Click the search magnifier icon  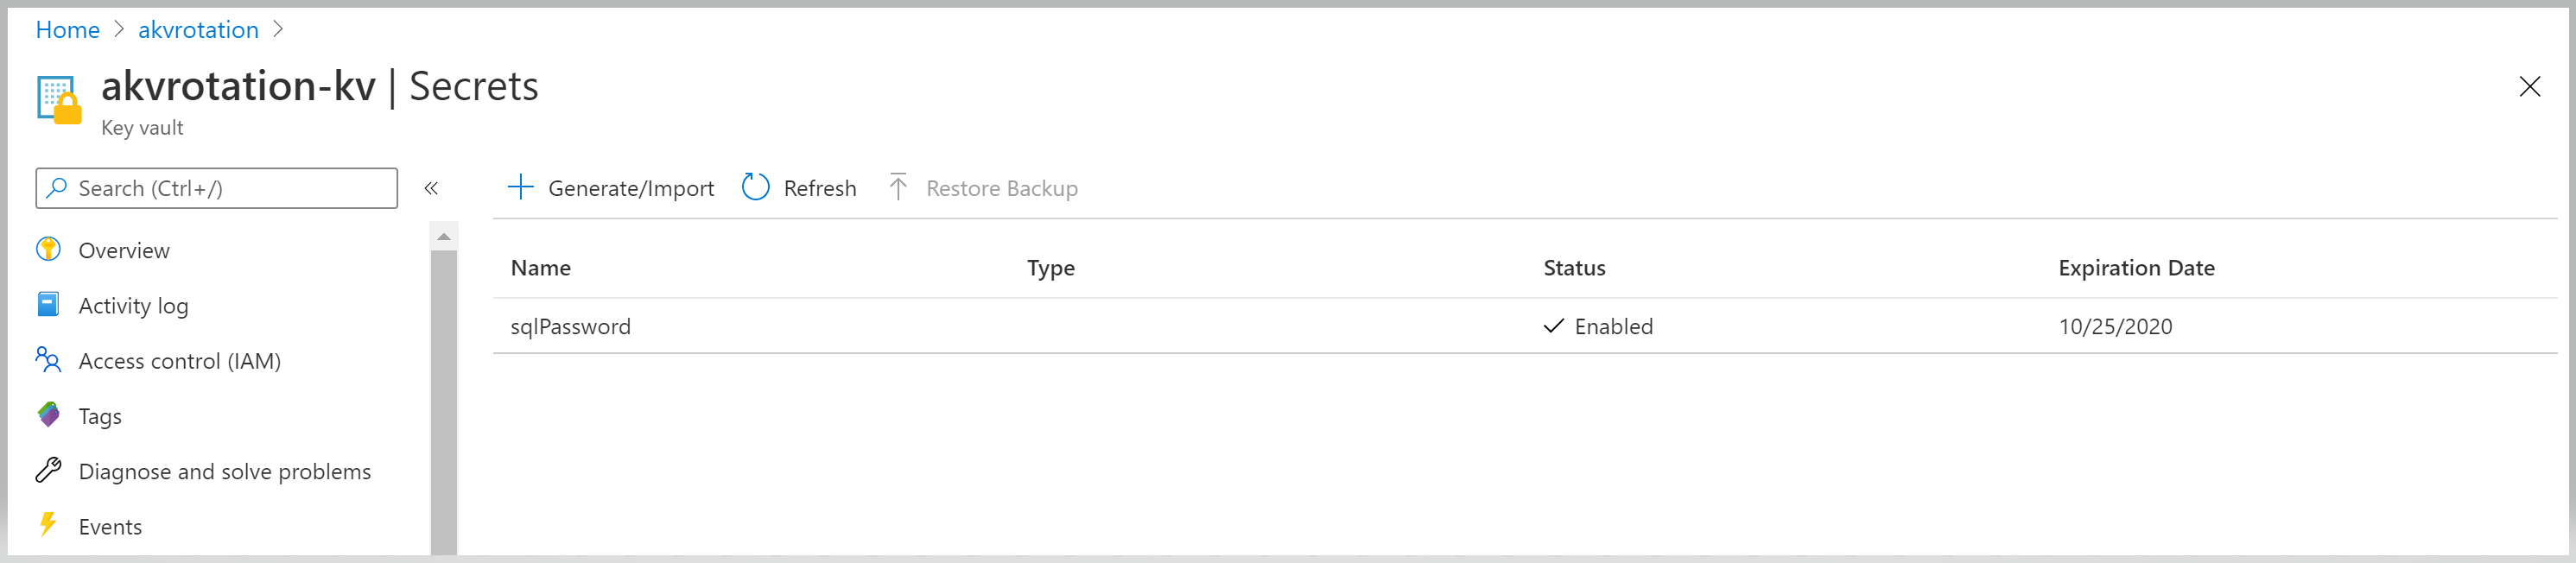pyautogui.click(x=57, y=188)
